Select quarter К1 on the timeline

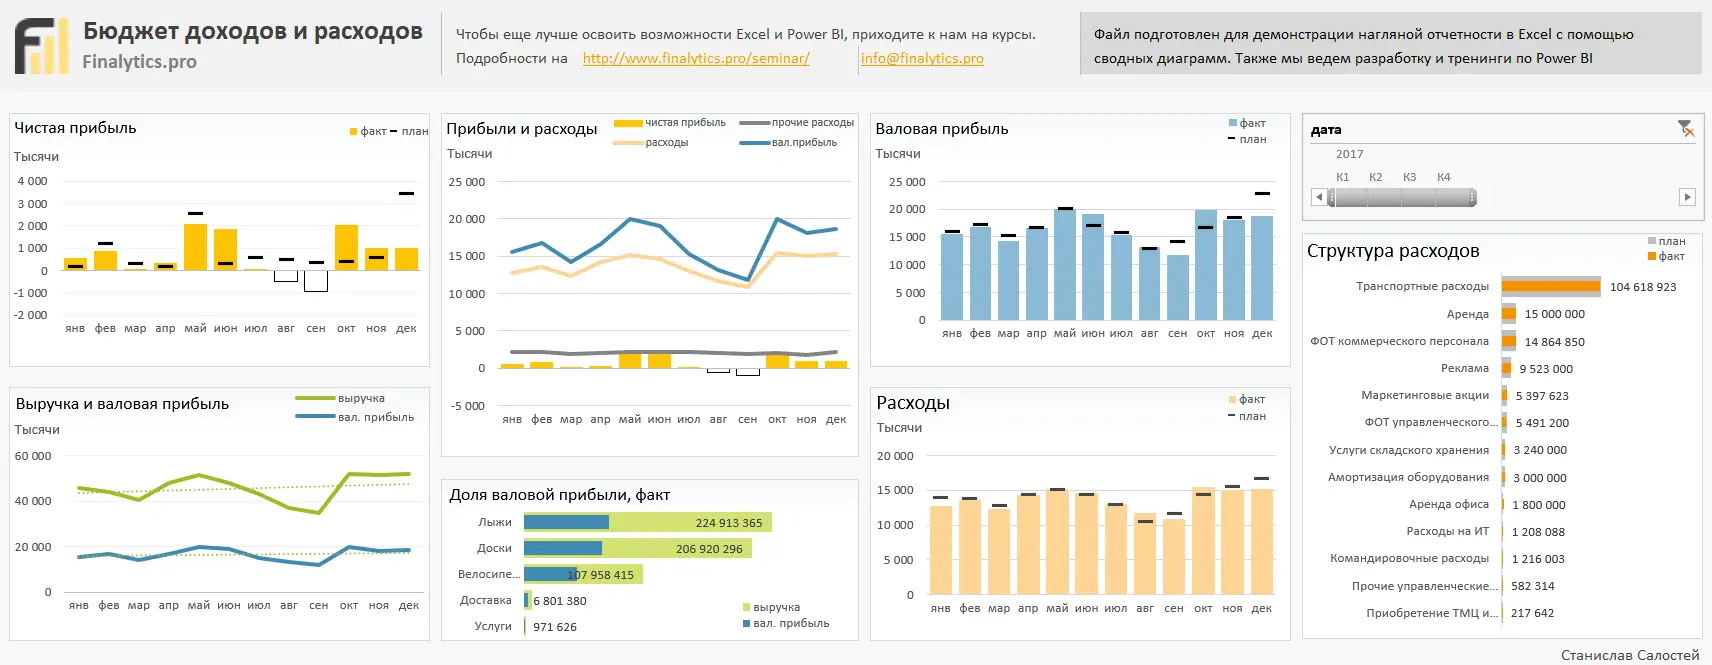pos(1343,177)
